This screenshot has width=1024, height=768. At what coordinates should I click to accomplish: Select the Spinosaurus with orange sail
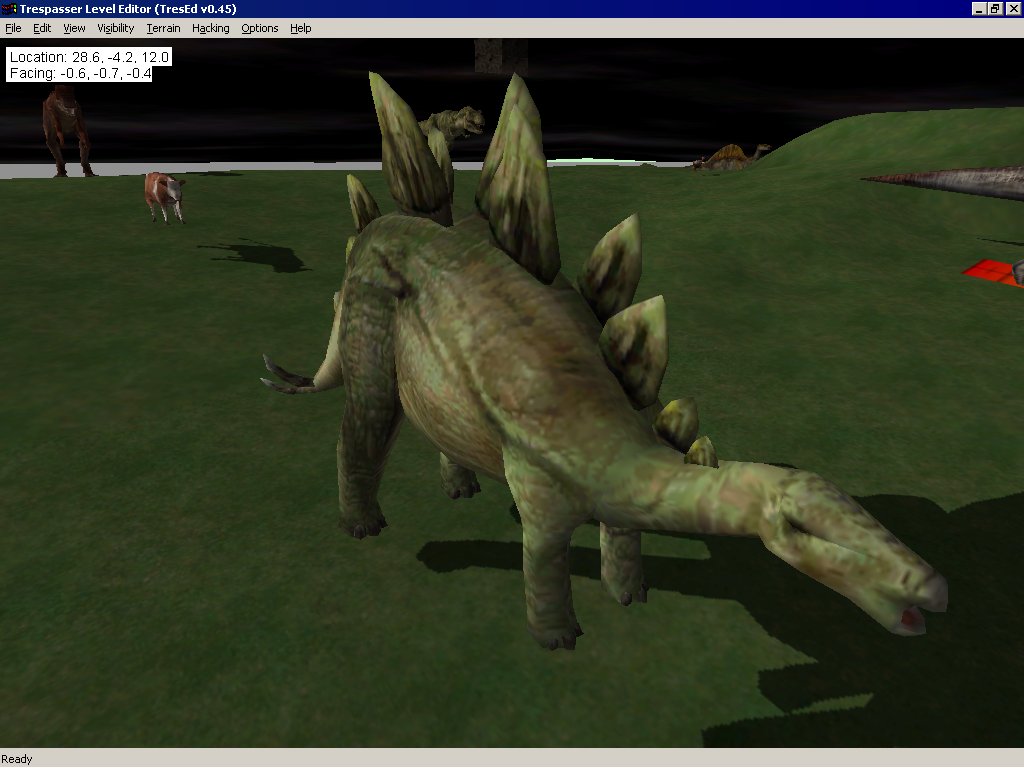click(x=731, y=157)
